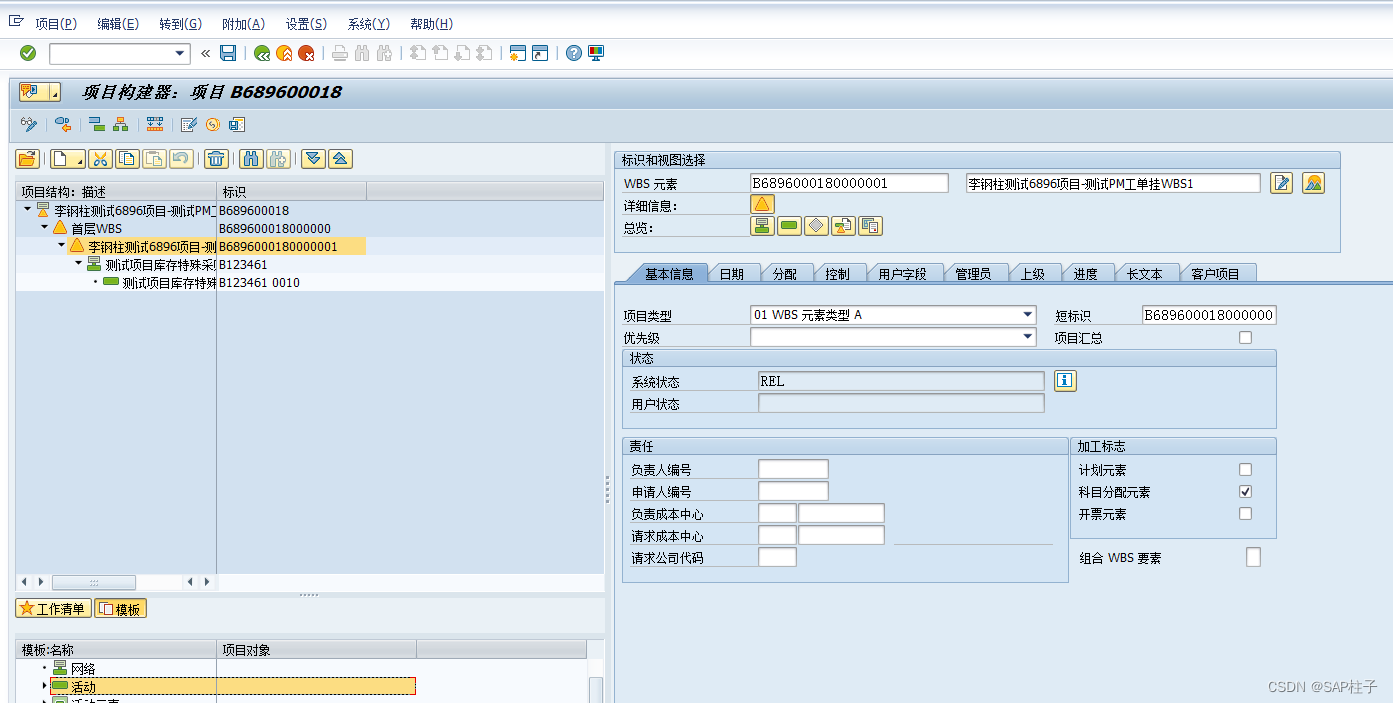
Task: Select the B123461 0010 activity row
Action: click(190, 282)
